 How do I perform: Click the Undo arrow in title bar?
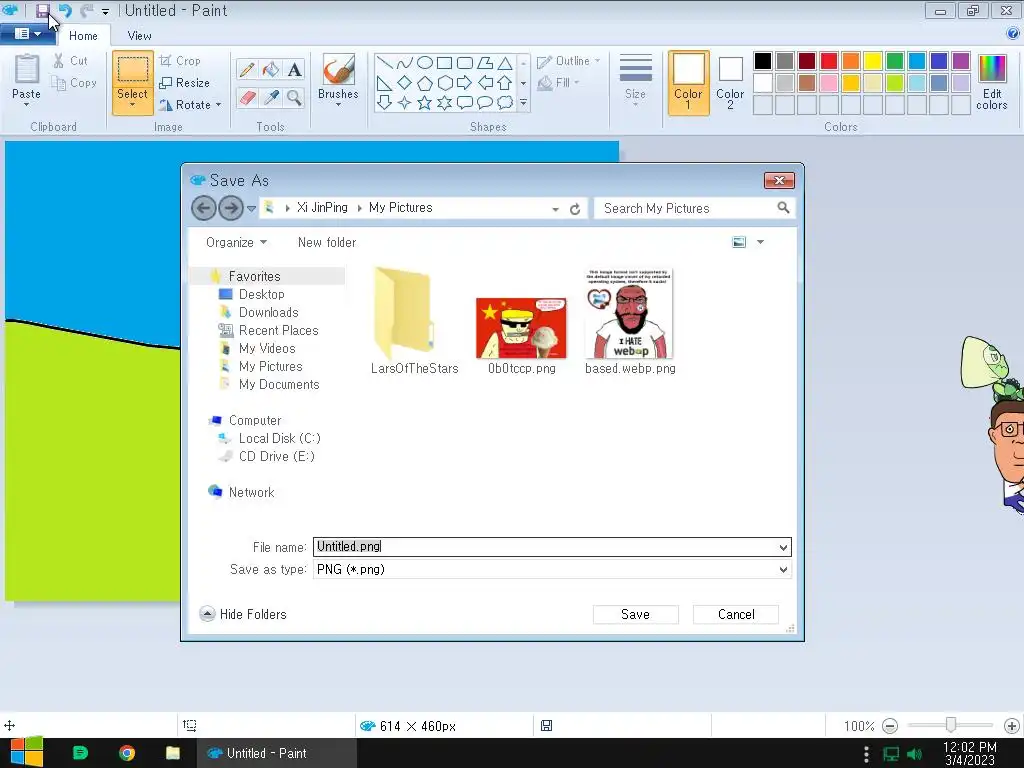click(65, 10)
